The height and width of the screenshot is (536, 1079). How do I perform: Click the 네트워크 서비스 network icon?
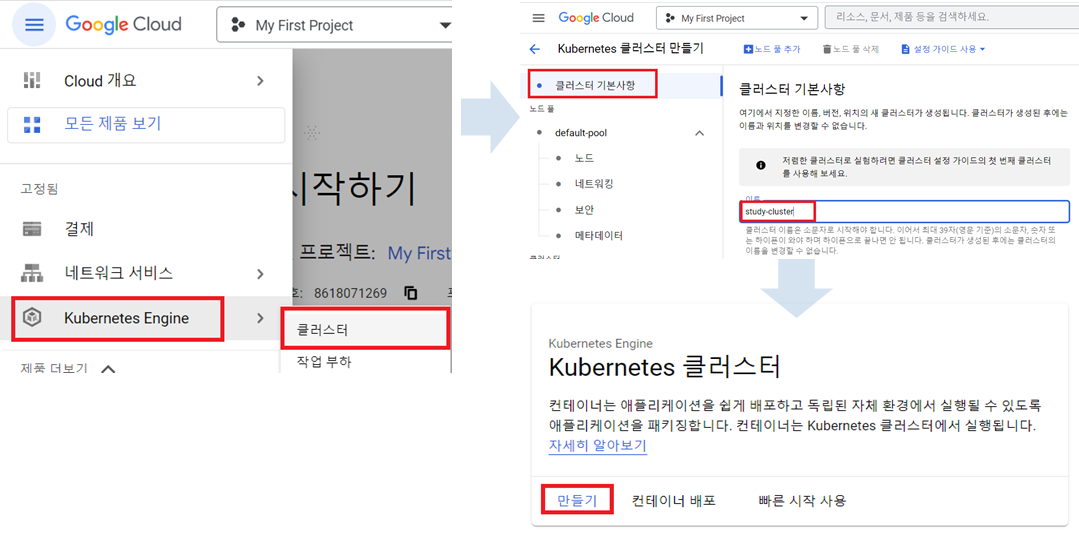point(32,274)
